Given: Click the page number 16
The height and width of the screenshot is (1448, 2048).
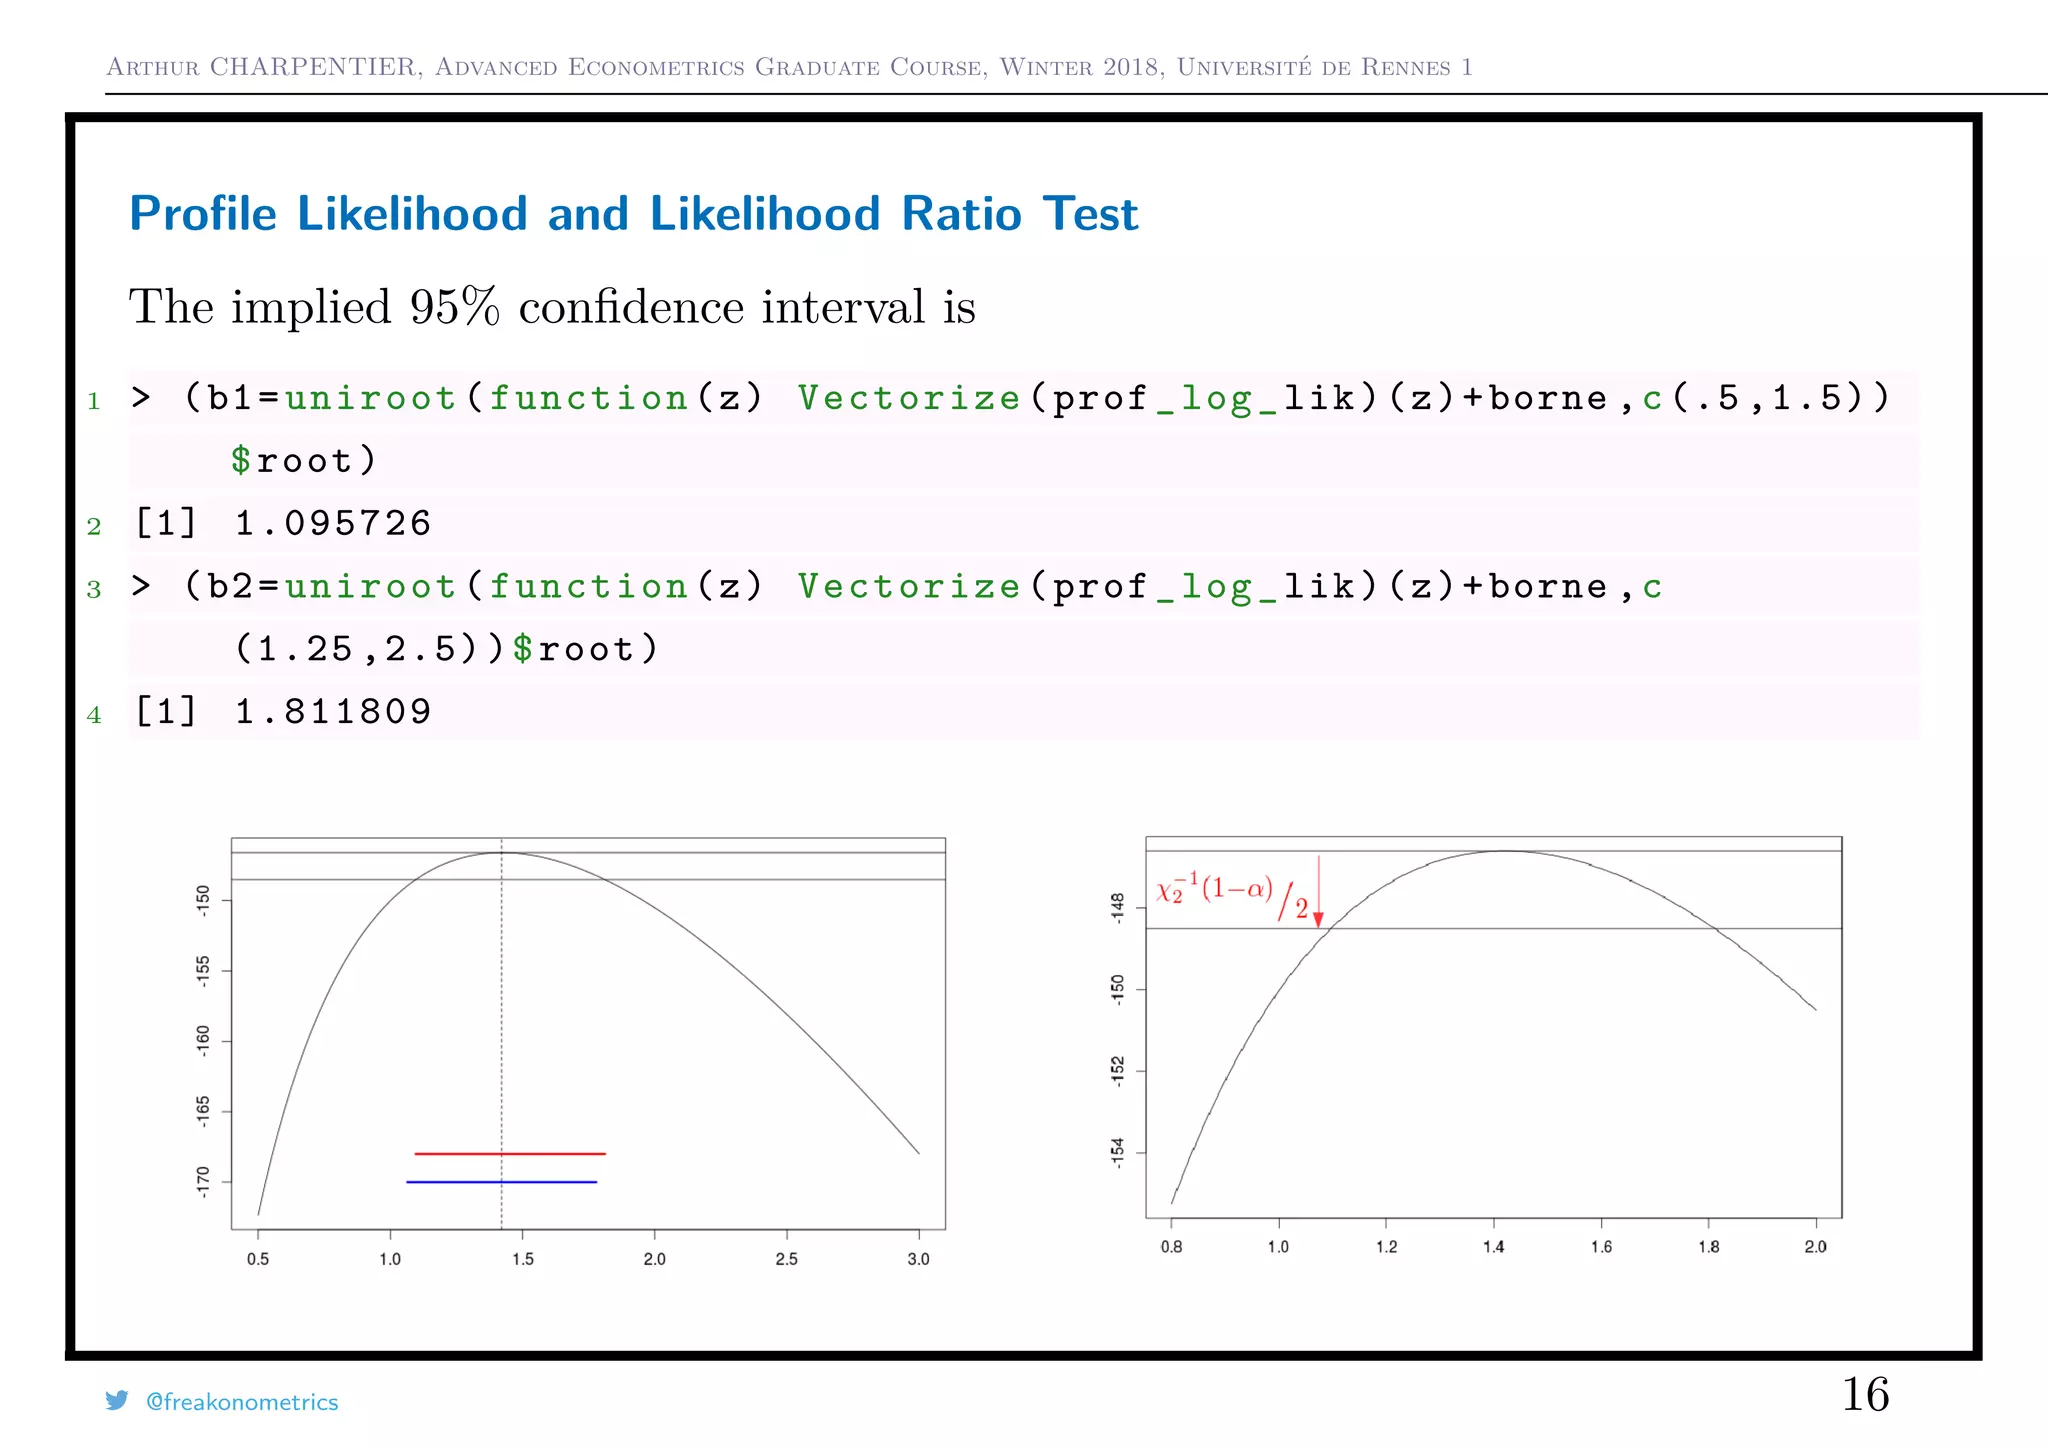Looking at the screenshot, I should pos(1865,1395).
